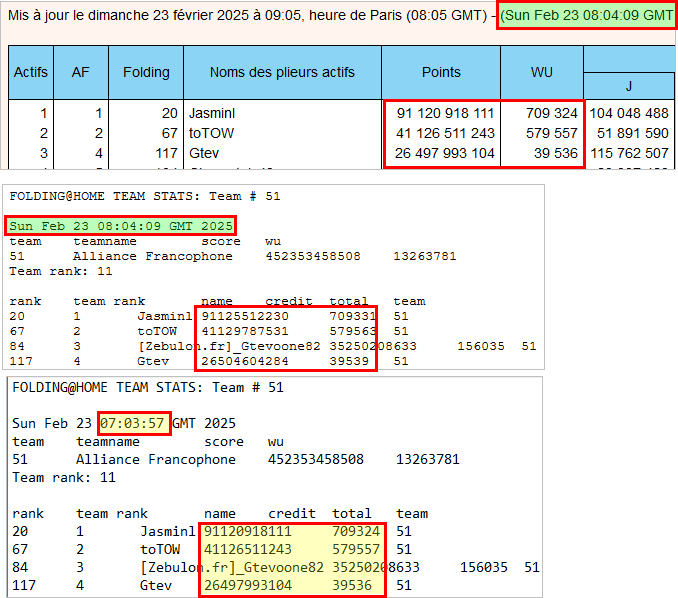Image resolution: width=678 pixels, height=598 pixels.
Task: Click the 'Folding' column header
Action: click(x=146, y=72)
